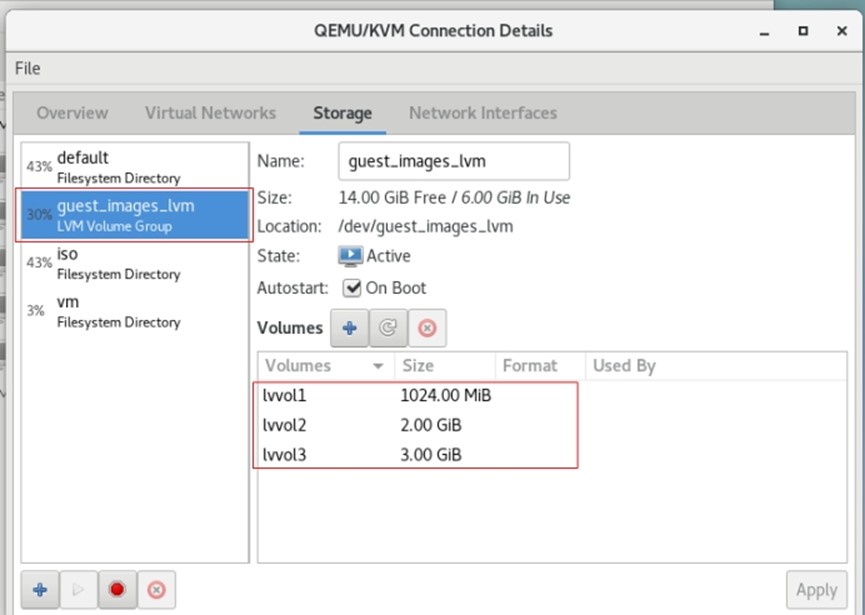This screenshot has width=865, height=615.
Task: Click the Active state monitor icon
Action: point(350,256)
